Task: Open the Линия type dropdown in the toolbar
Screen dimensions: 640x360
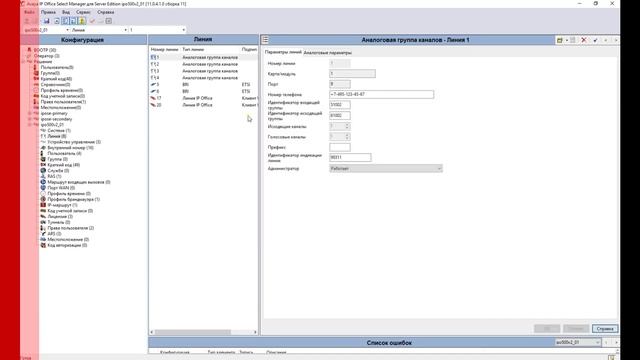Action: [125, 30]
